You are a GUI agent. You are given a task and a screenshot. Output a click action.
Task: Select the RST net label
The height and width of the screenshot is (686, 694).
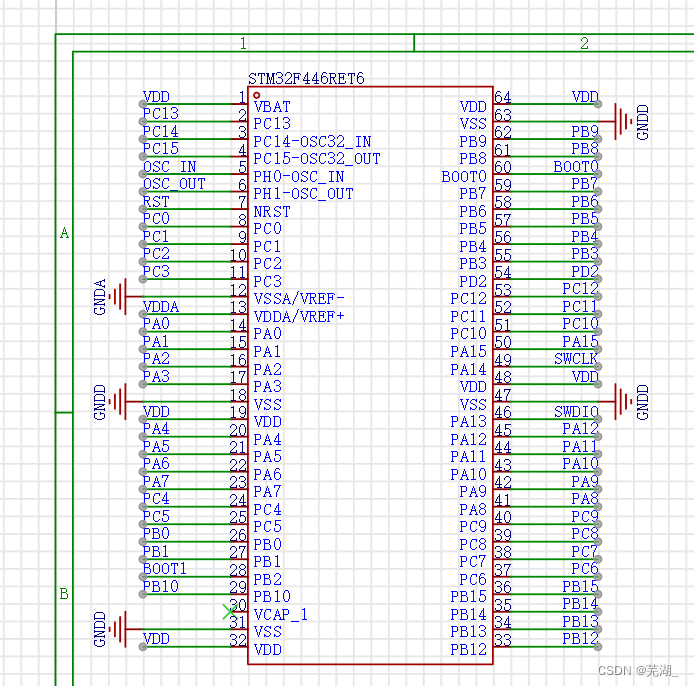156,201
